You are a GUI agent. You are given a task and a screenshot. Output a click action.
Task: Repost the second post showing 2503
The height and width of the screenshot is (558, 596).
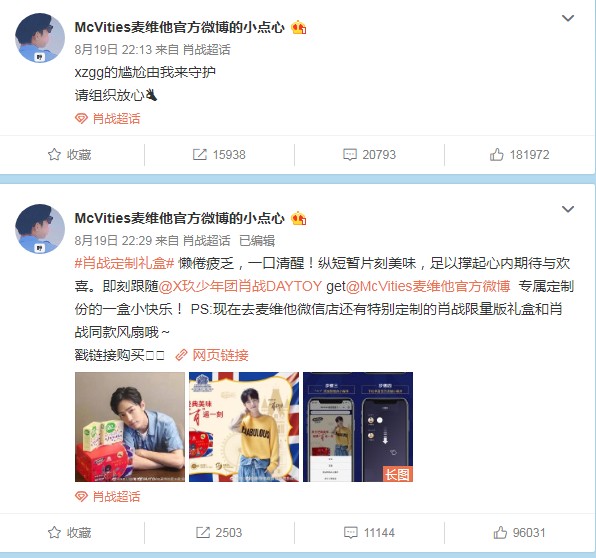click(203, 532)
